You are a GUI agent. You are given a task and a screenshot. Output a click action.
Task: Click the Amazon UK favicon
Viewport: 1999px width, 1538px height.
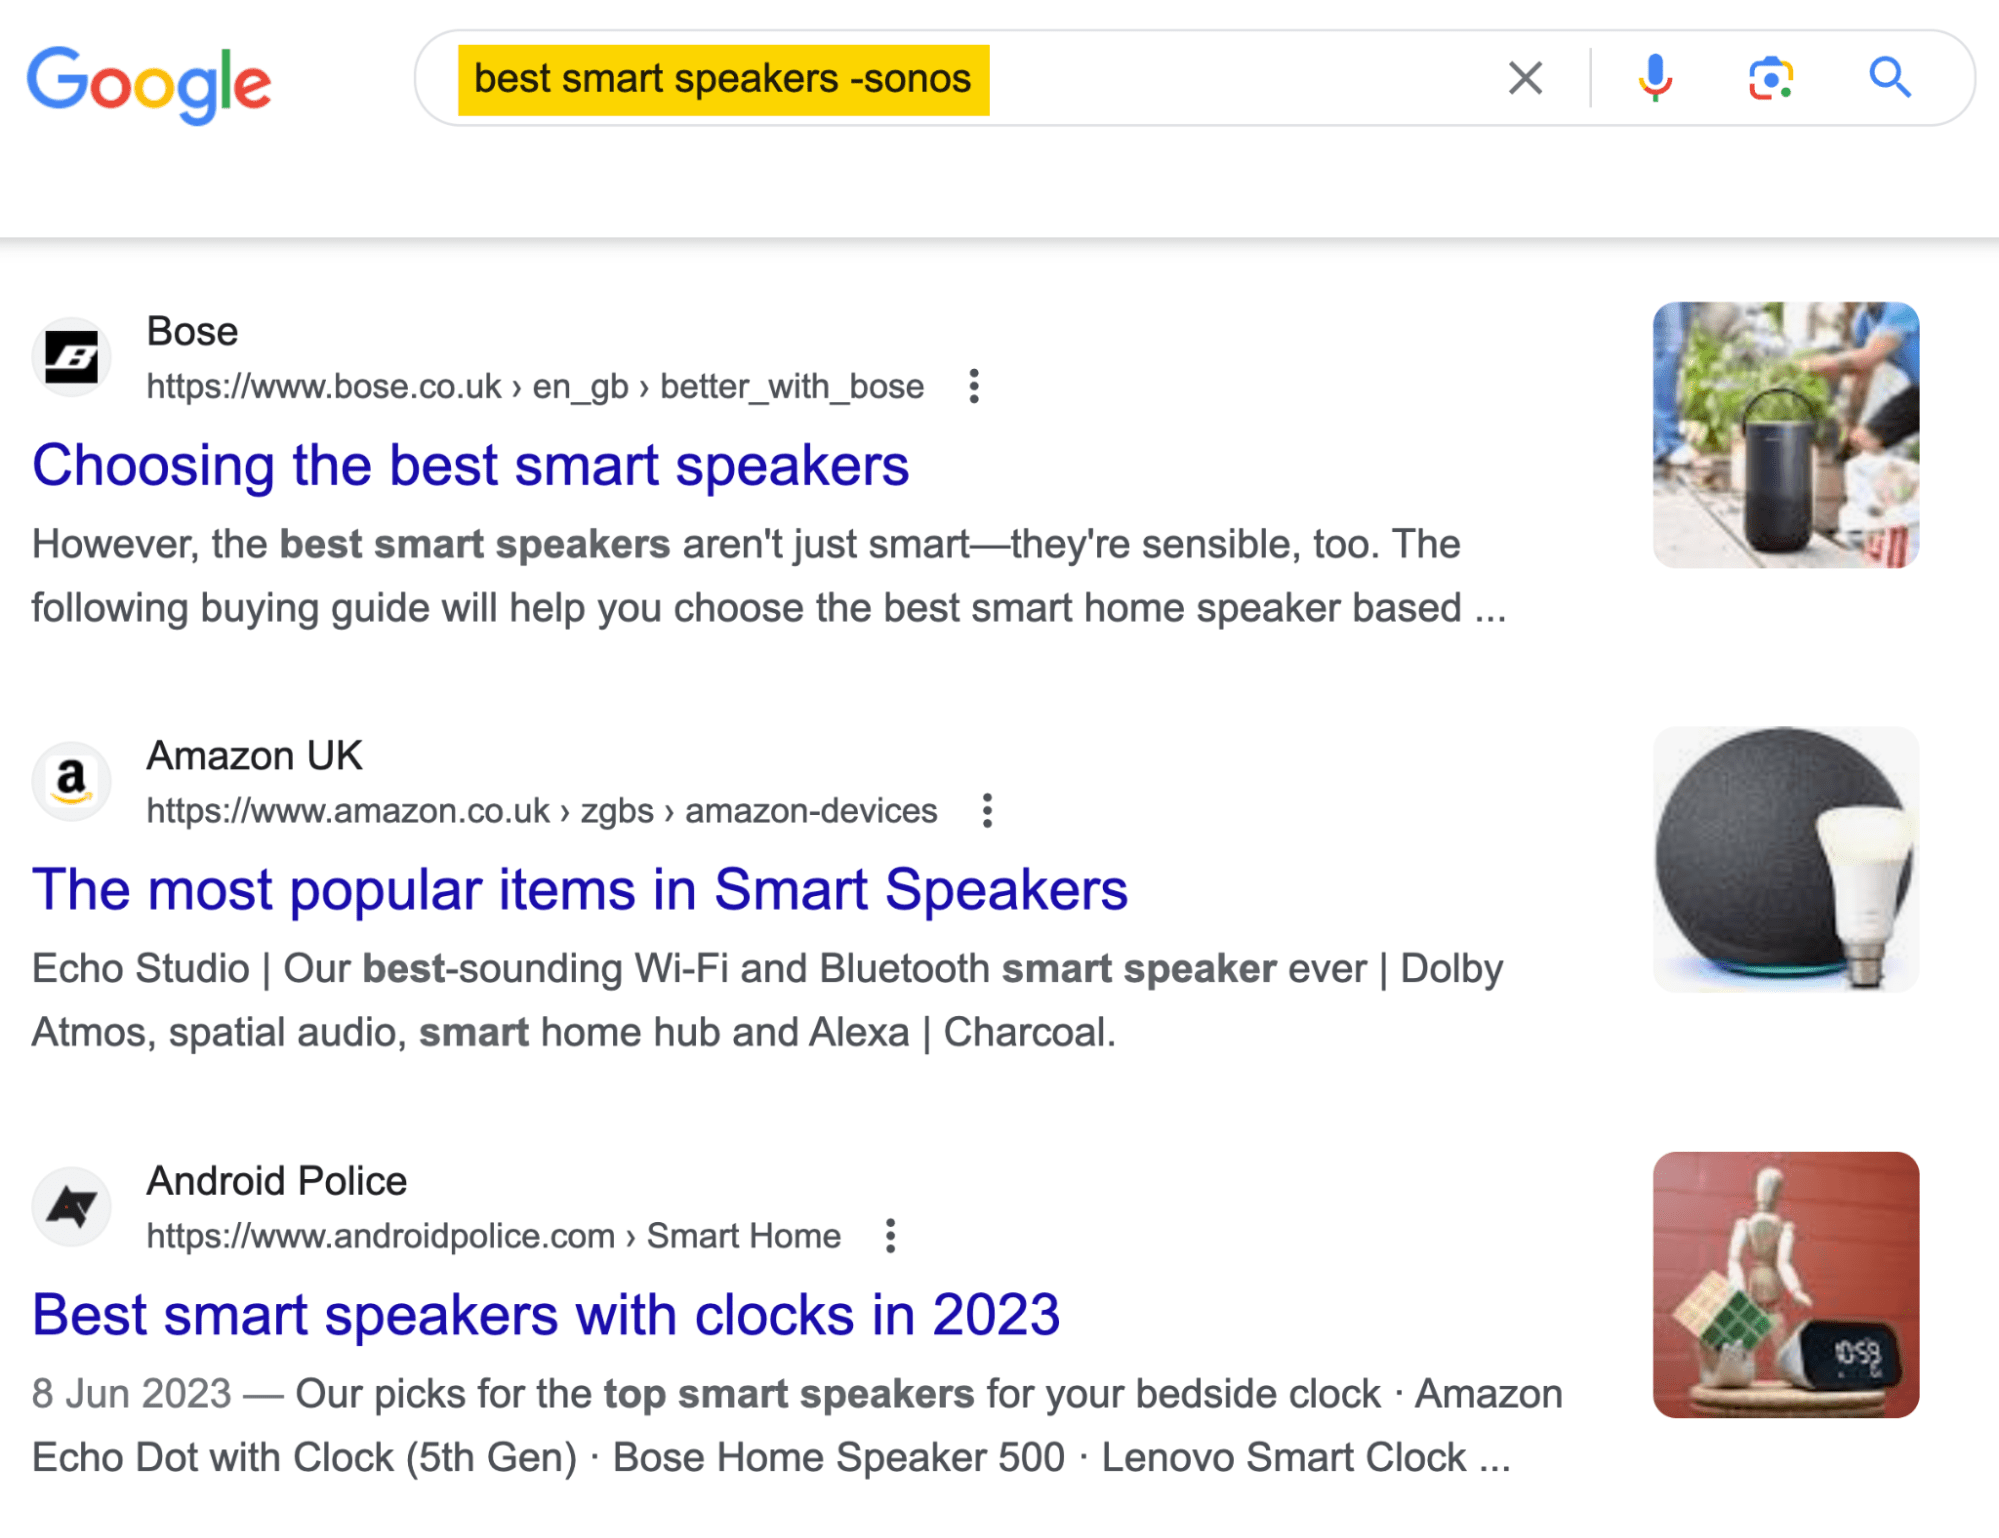click(x=71, y=781)
